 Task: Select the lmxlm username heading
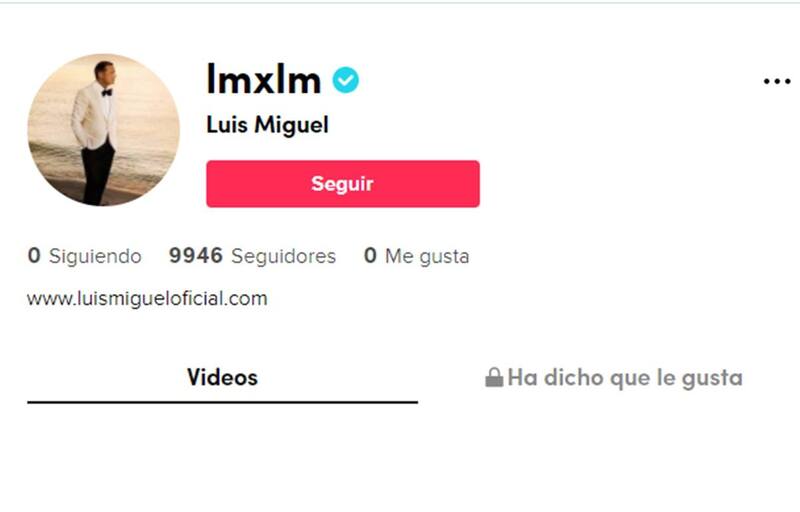click(x=264, y=79)
